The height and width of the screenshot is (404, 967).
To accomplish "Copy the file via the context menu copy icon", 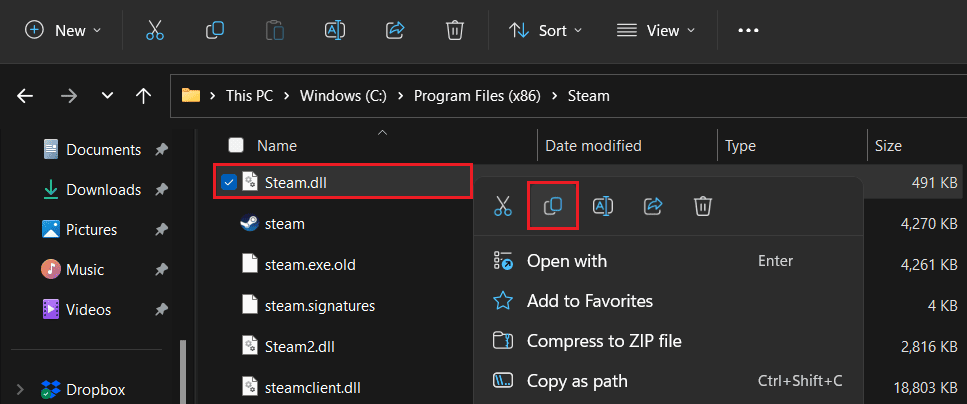I will pos(553,206).
